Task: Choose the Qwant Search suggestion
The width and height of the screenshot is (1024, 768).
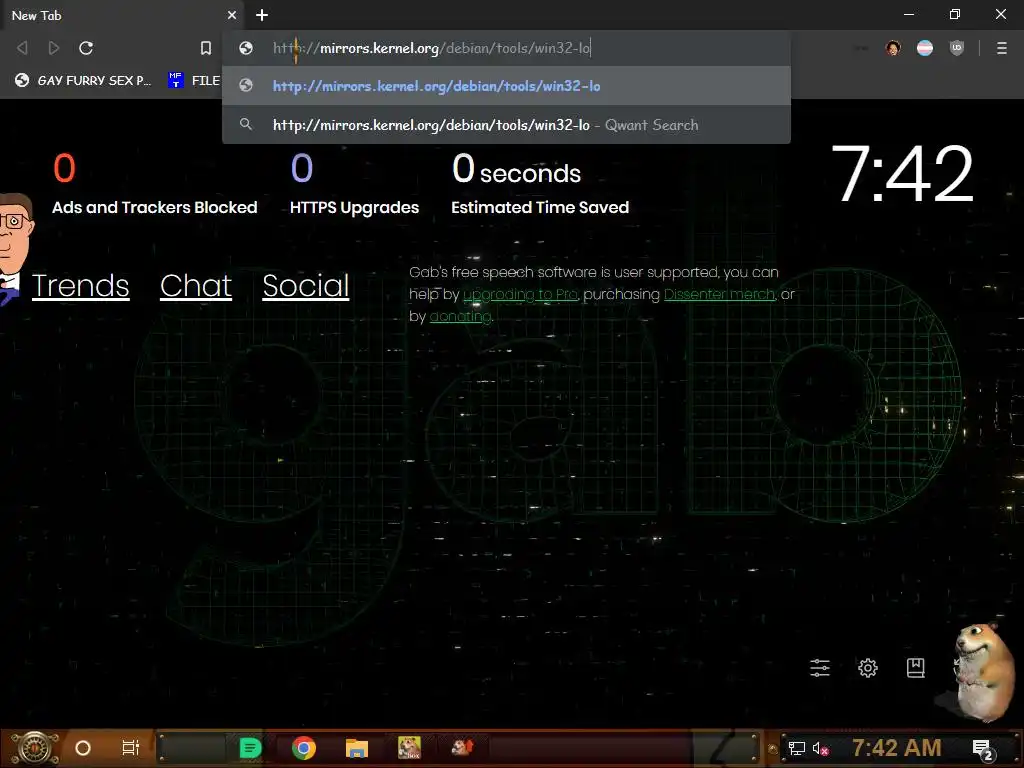Action: tap(506, 125)
